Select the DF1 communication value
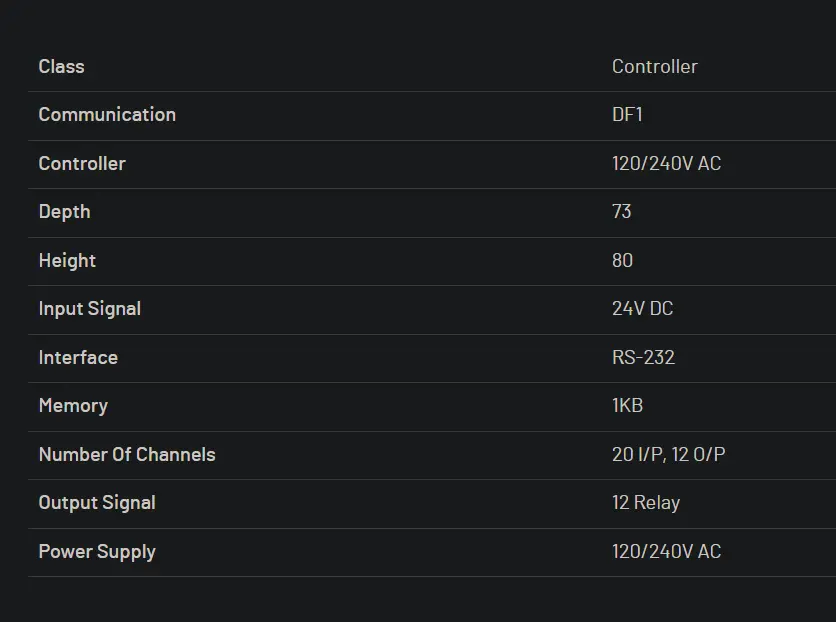836x622 pixels. pyautogui.click(x=627, y=114)
